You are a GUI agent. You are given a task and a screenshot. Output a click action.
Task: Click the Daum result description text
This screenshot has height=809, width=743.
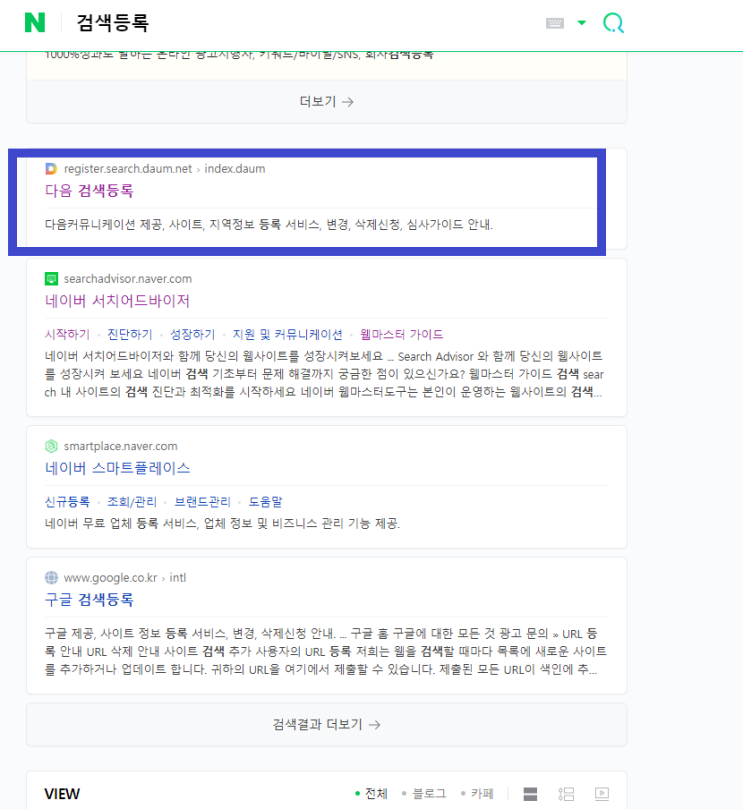tap(269, 225)
